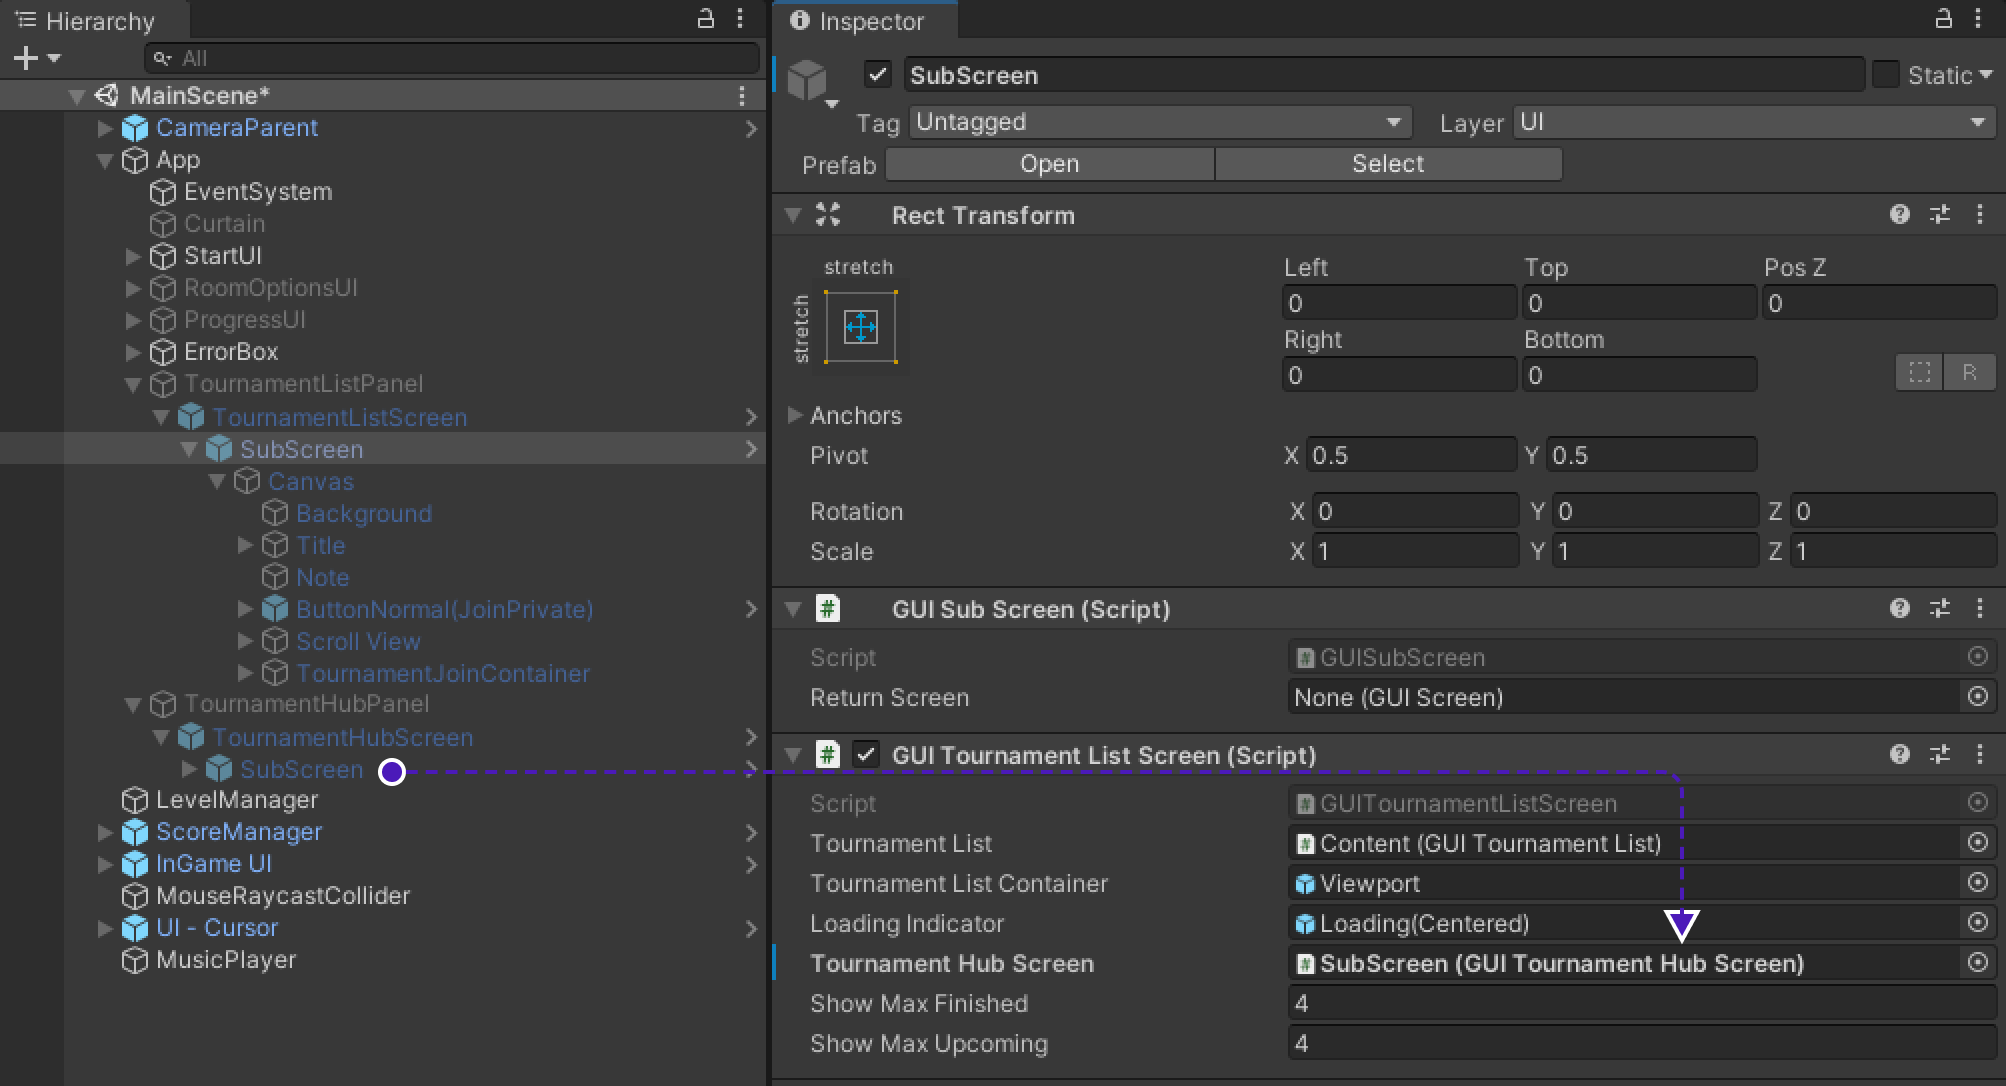This screenshot has height=1086, width=2006.
Task: Click the stretch anchor preset box
Action: coord(860,327)
